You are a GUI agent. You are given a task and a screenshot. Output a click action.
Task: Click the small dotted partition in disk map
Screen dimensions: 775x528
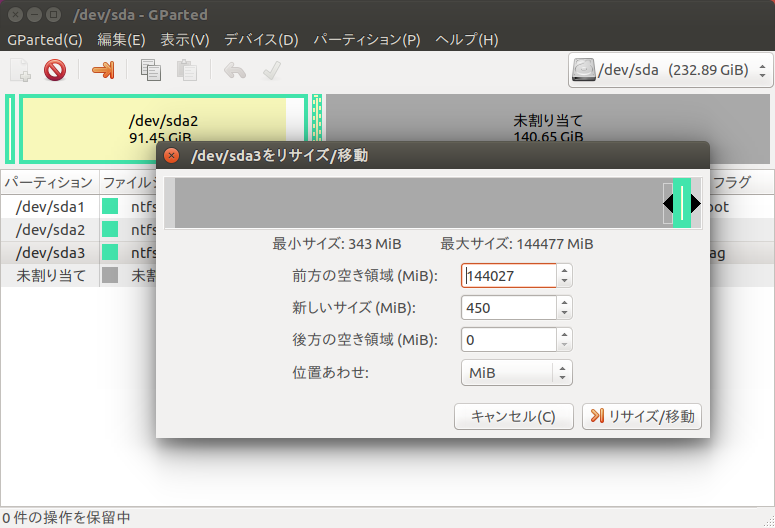tap(317, 118)
